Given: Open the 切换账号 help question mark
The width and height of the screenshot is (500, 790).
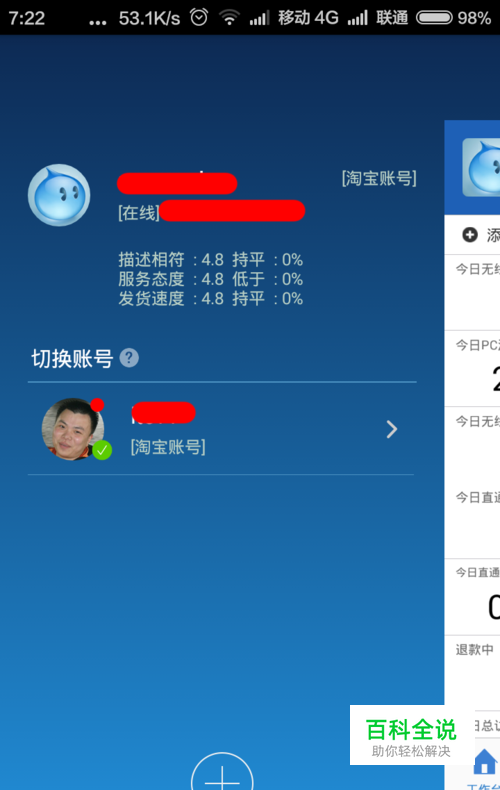Looking at the screenshot, I should 129,358.
